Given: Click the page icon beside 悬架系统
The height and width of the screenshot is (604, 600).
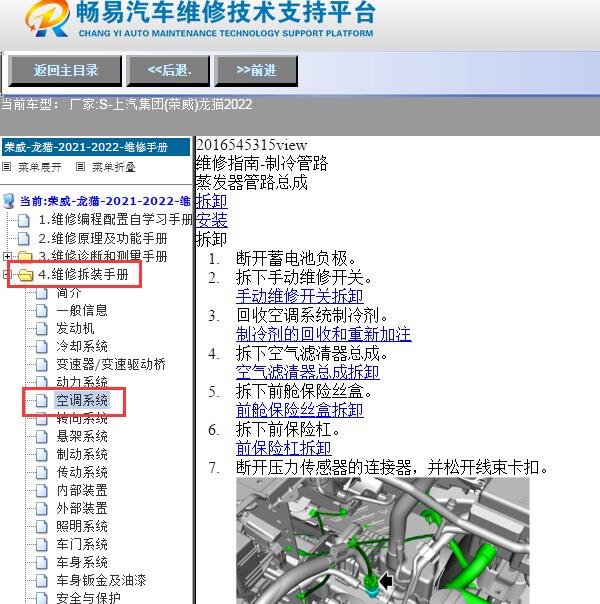Looking at the screenshot, I should 42,436.
